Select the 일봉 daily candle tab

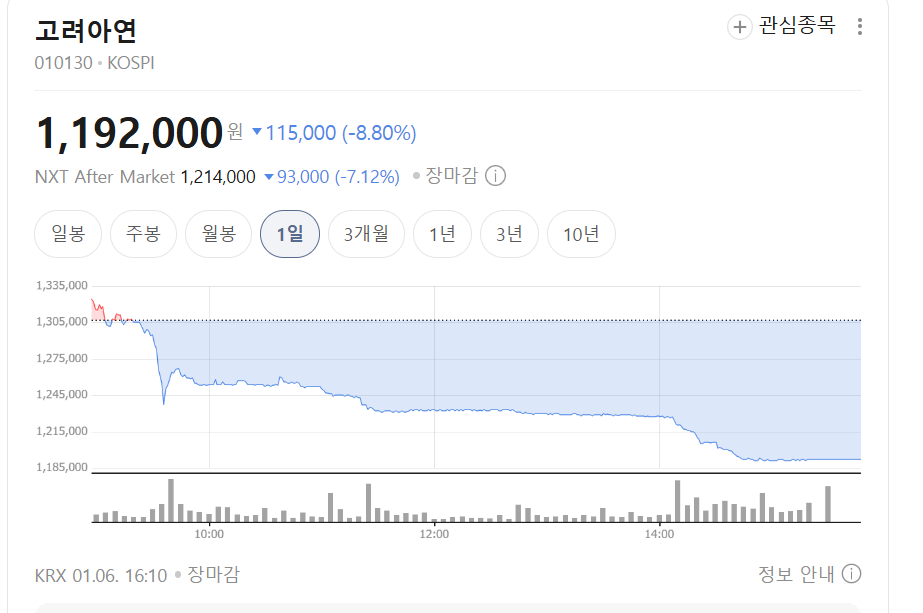pos(68,234)
